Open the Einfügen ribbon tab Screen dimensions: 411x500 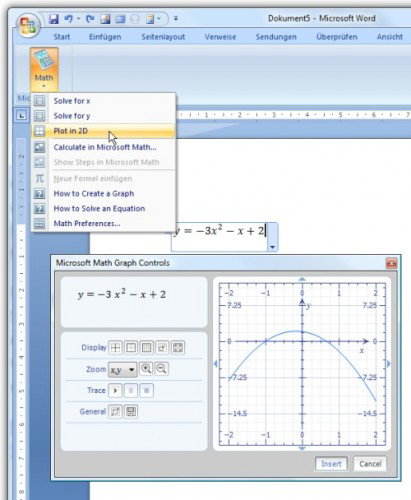(105, 37)
